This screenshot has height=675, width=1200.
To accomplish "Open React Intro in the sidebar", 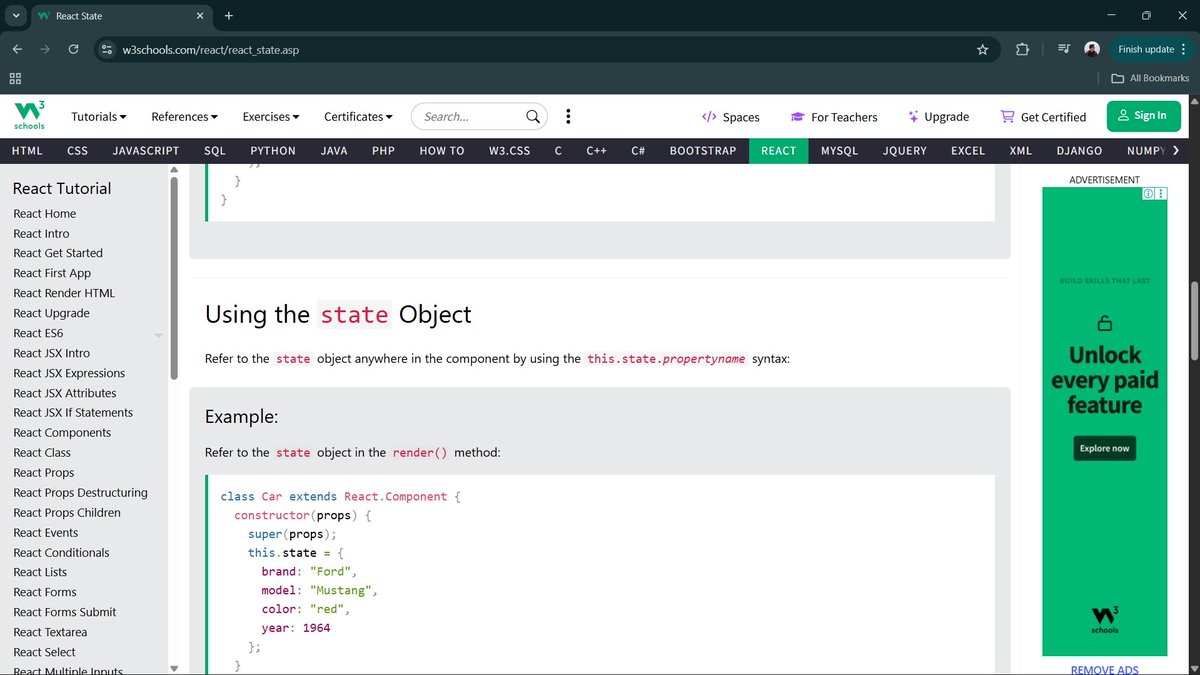I will click(41, 233).
